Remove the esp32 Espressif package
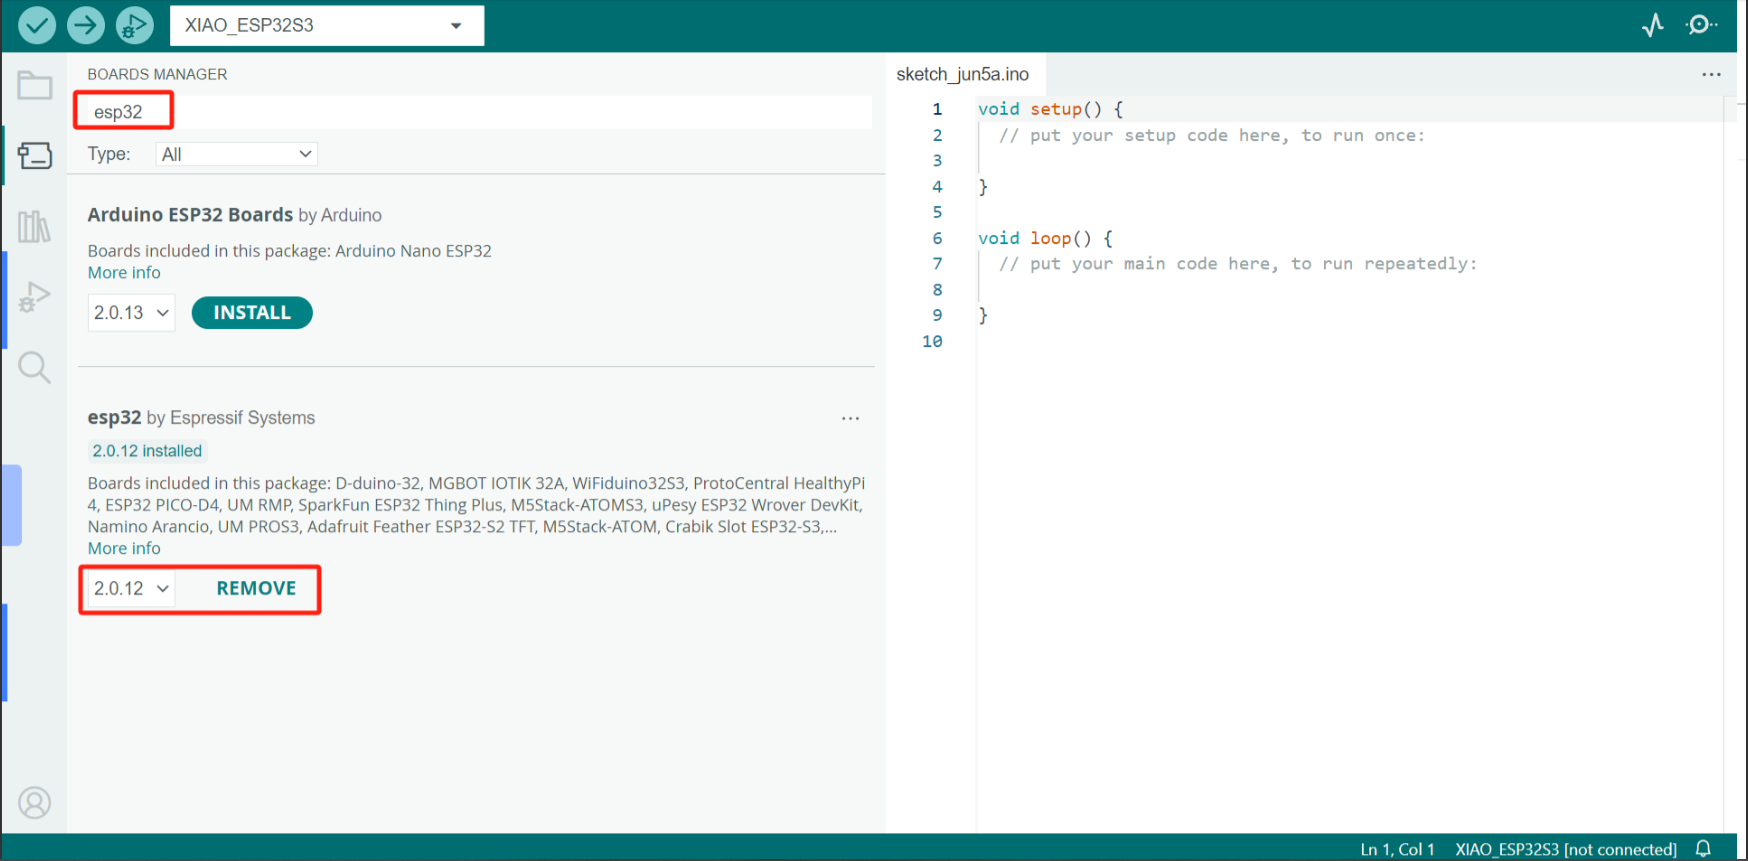The image size is (1748, 861). coord(256,589)
